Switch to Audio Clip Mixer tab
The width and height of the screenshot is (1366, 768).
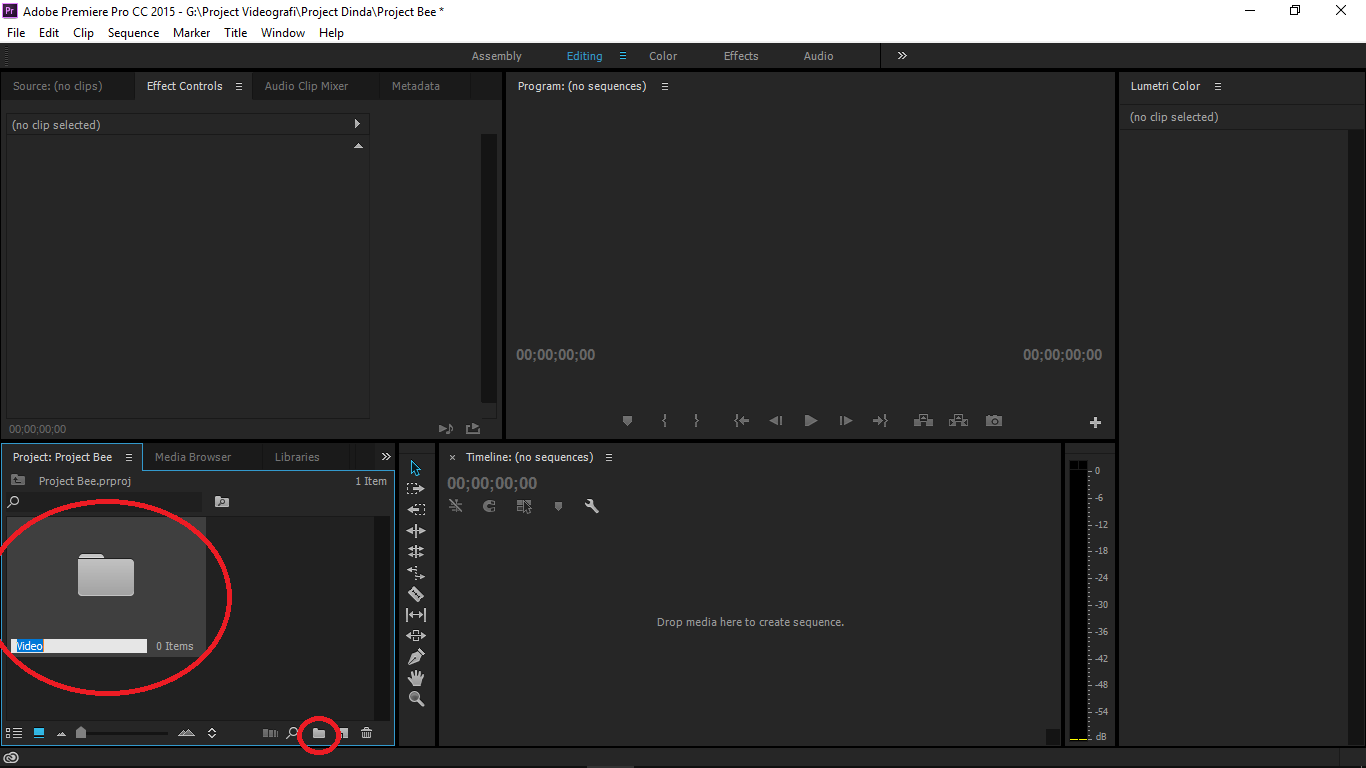[306, 86]
